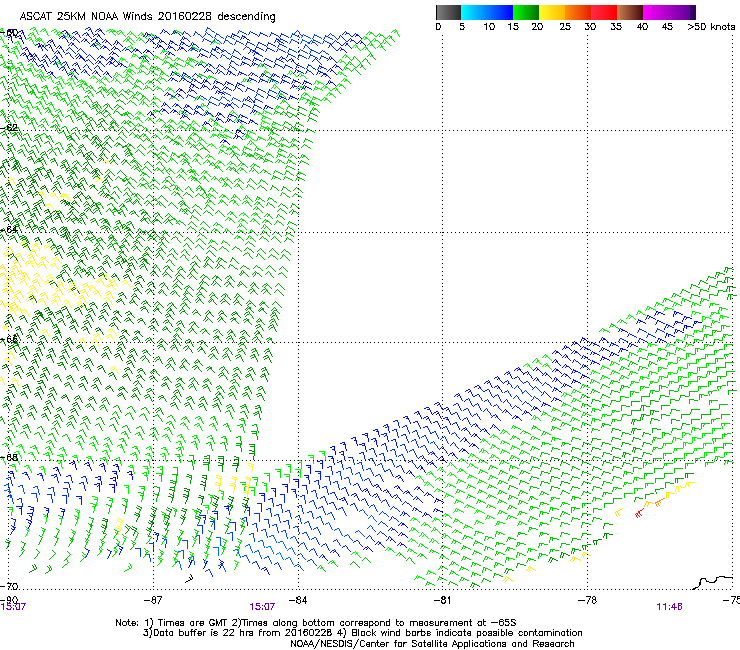Image resolution: width=740 pixels, height=650 pixels.
Task: Click the purple '15:07' time label under -90
Action: pyautogui.click(x=13, y=607)
